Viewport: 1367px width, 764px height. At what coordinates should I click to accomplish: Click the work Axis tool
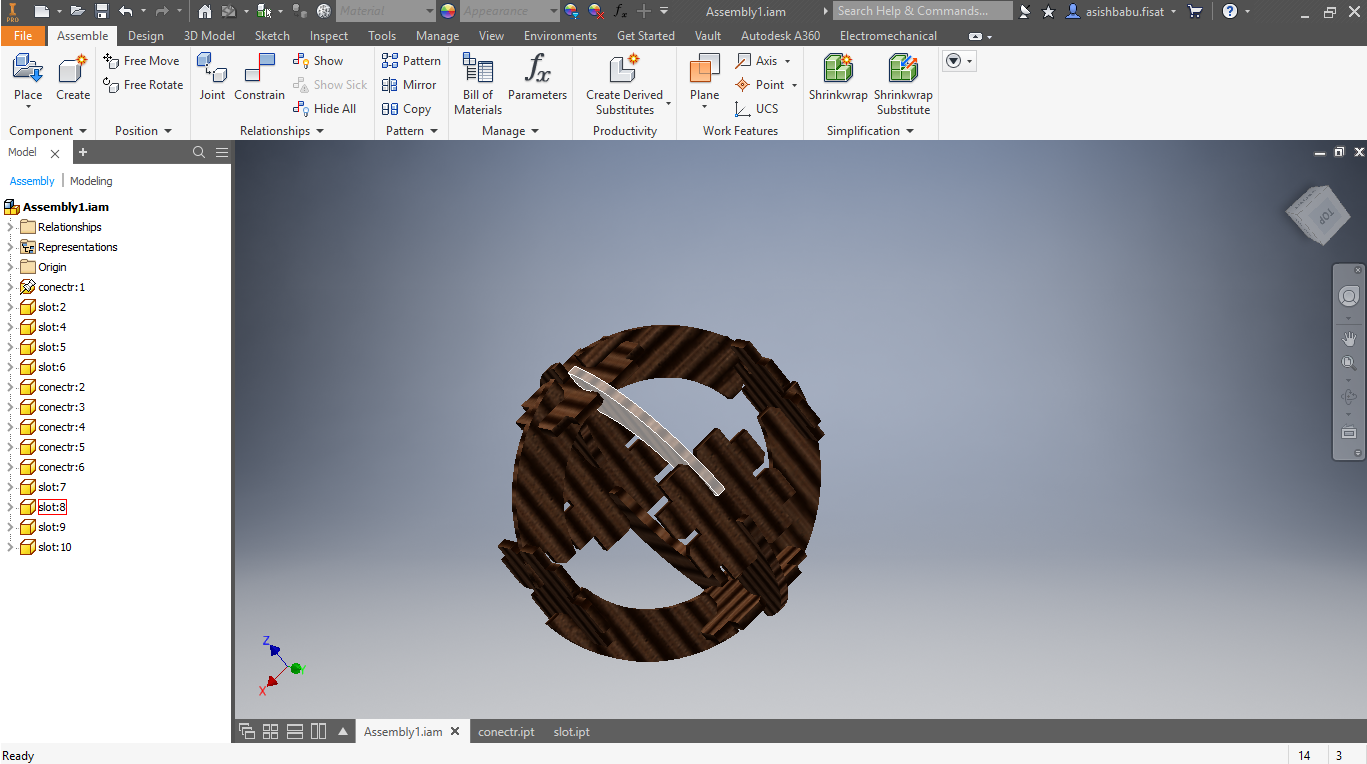pos(759,61)
